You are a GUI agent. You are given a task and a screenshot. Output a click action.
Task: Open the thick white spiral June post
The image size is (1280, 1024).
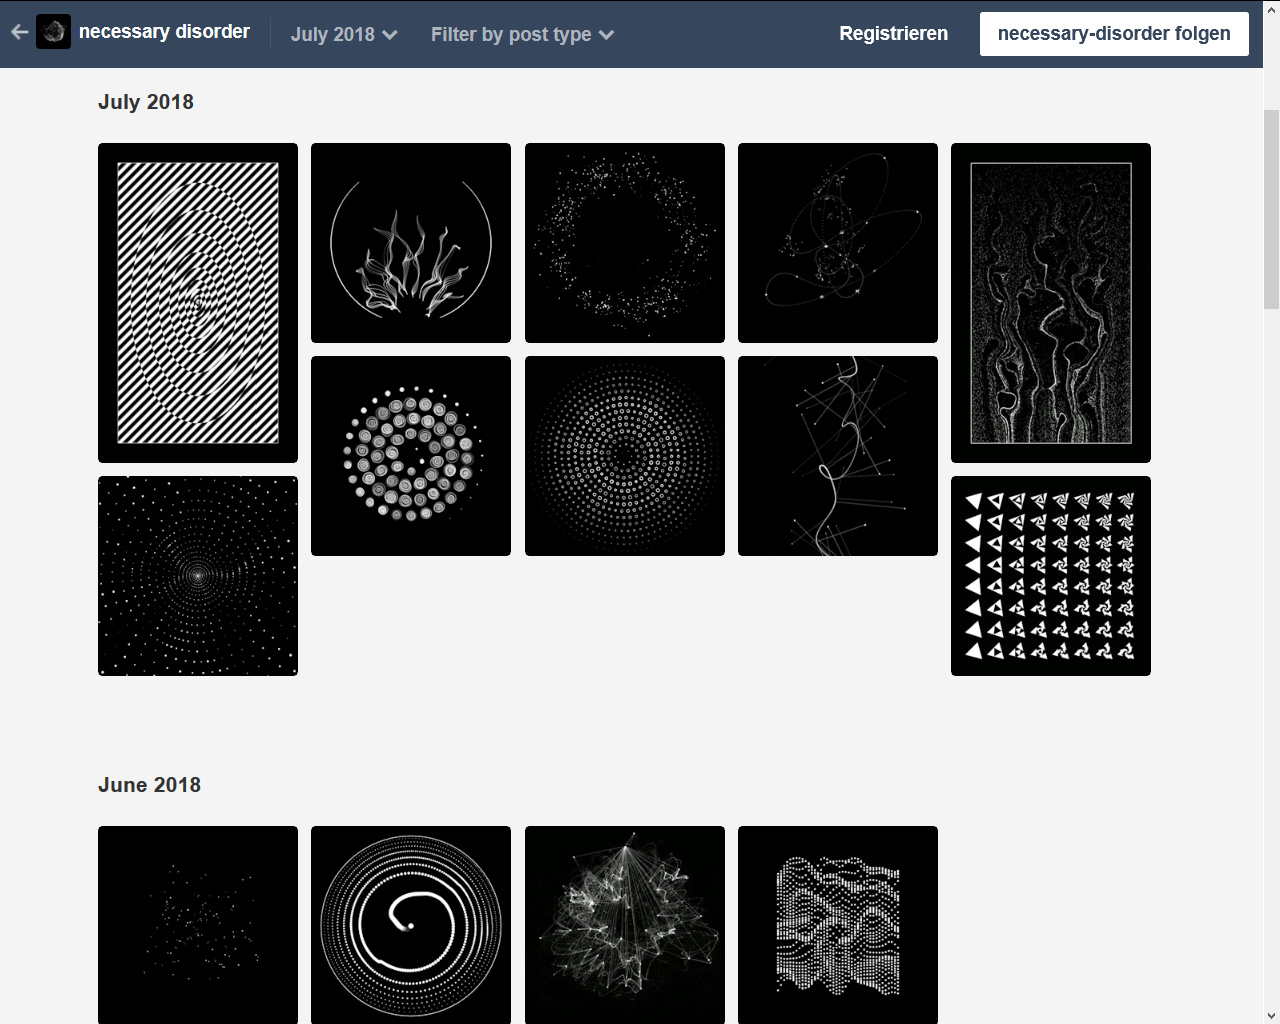click(411, 925)
